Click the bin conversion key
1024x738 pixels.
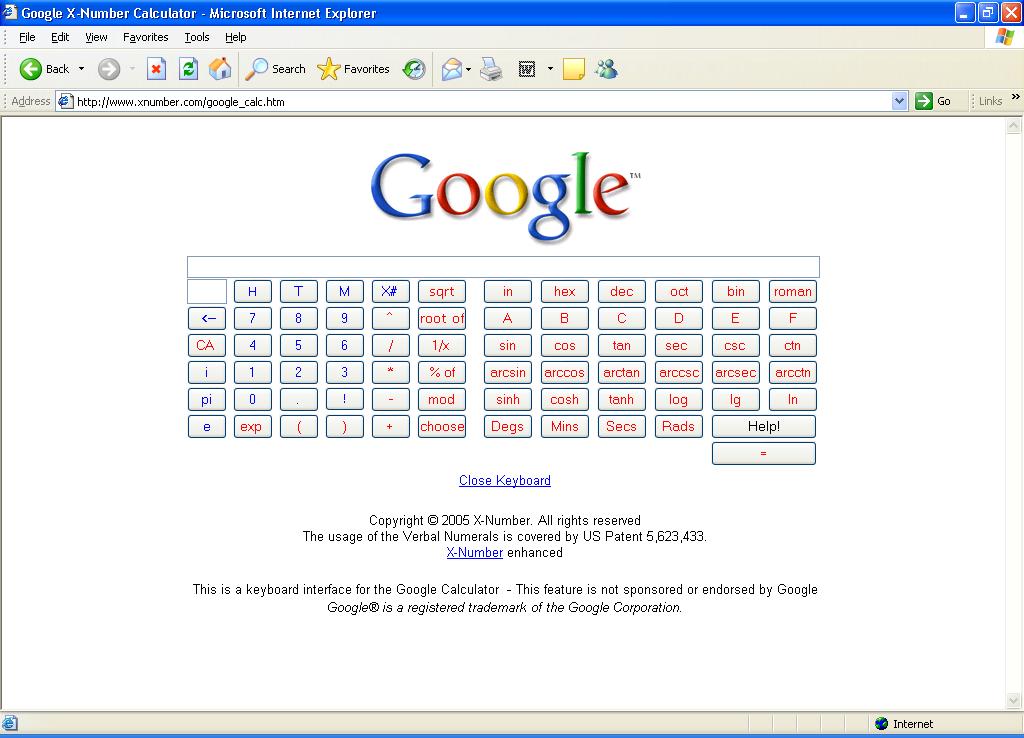[x=735, y=292]
